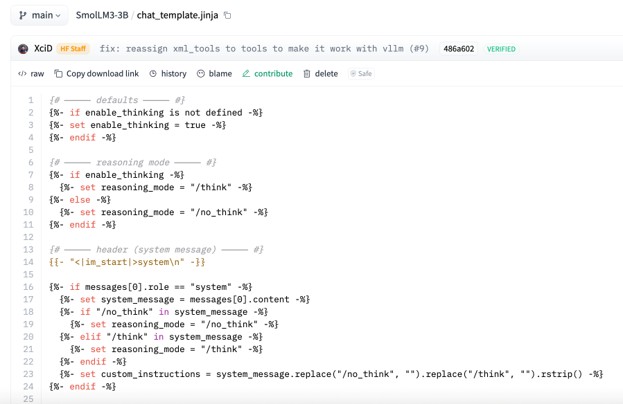The width and height of the screenshot is (623, 404).
Task: Click the Safe scan badge
Action: (x=361, y=74)
